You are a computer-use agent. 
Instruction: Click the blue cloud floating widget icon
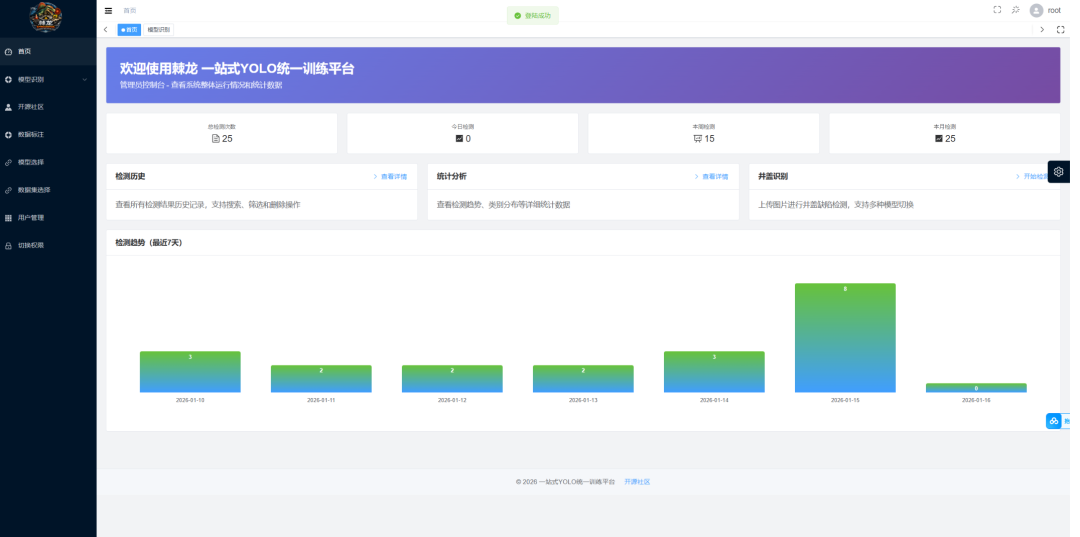click(x=1054, y=421)
